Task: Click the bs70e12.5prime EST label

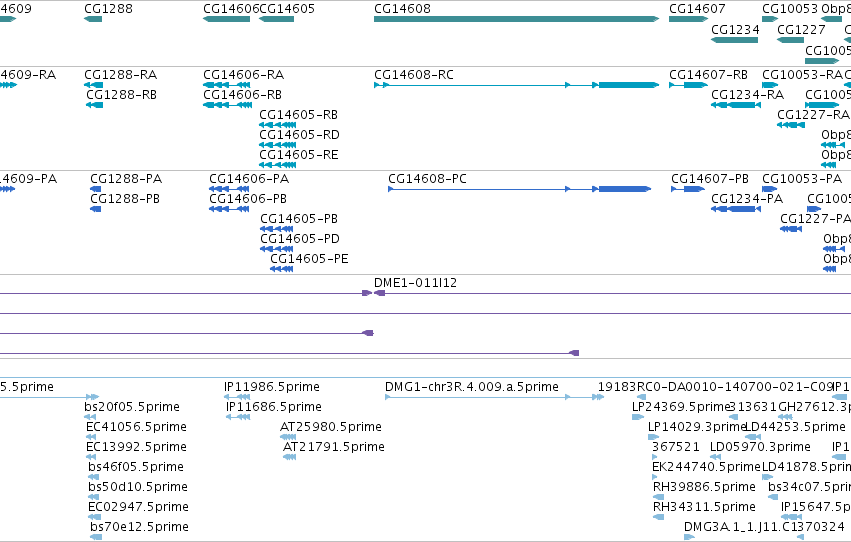Action: coord(139,528)
